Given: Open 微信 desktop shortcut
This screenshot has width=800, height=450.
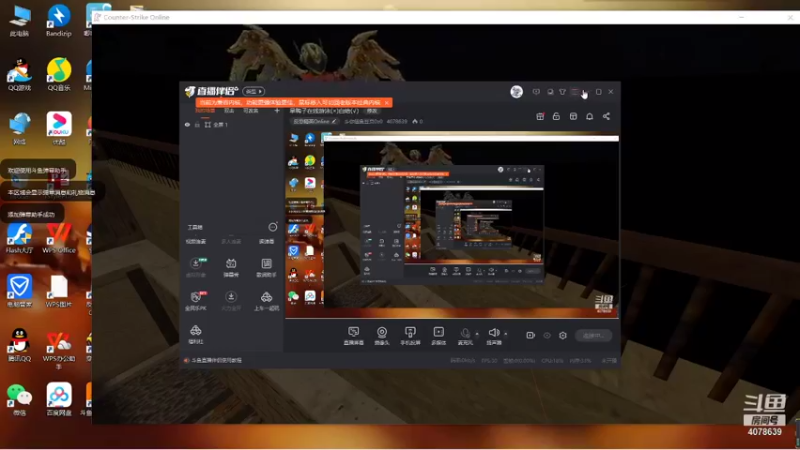Looking at the screenshot, I should coord(19,400).
